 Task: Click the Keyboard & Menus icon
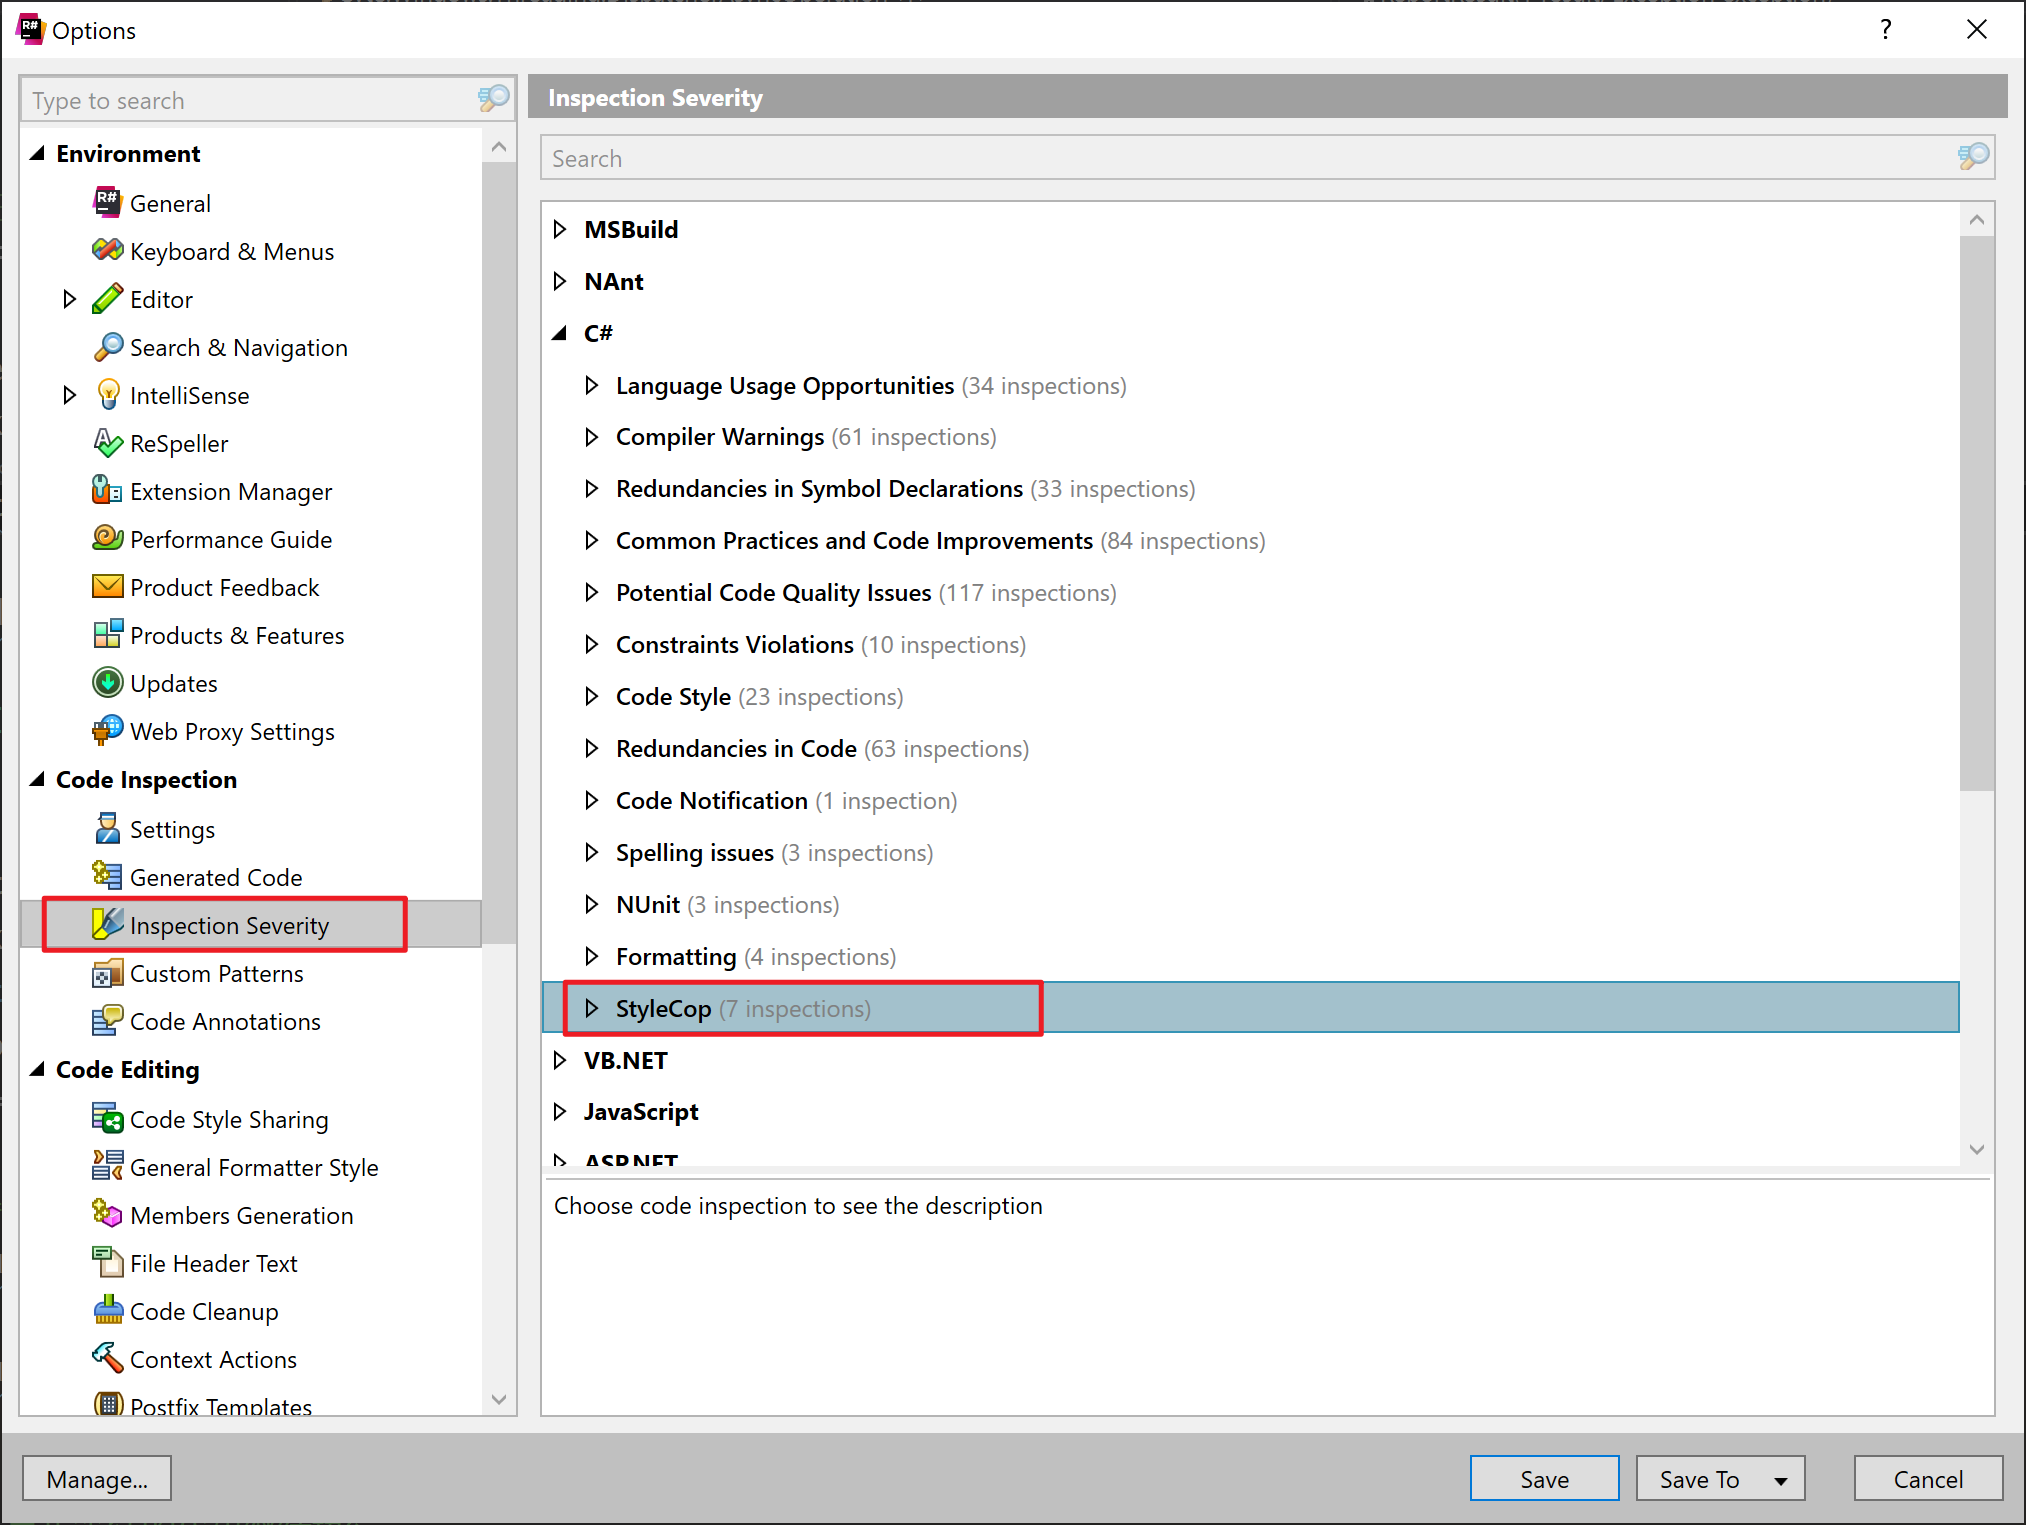pos(107,250)
